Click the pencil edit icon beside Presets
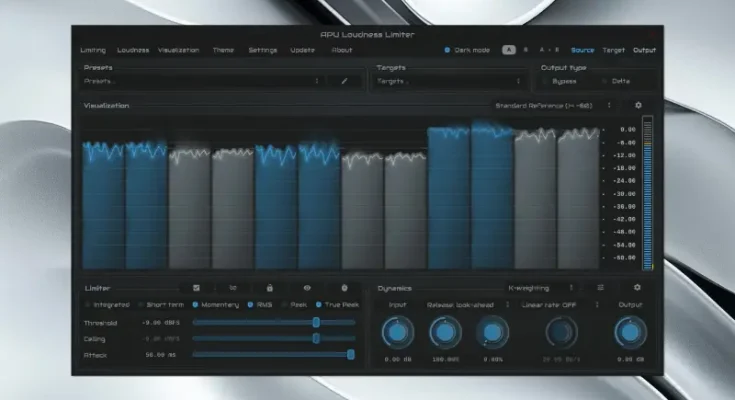 coord(345,81)
